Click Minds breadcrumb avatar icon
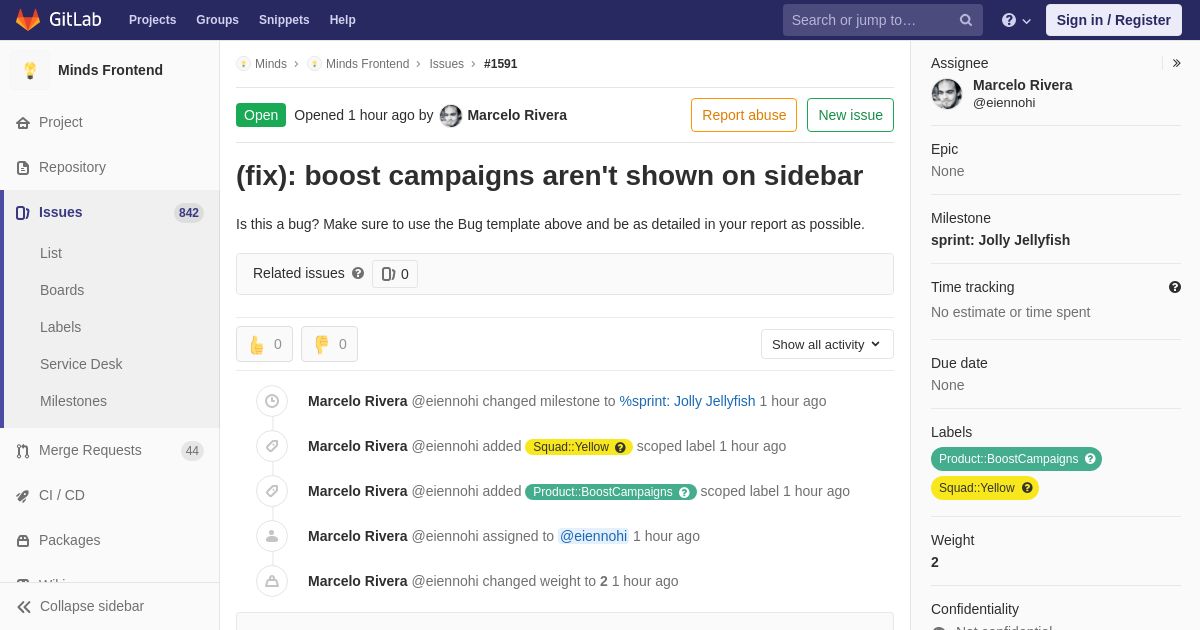1200x630 pixels. 243,64
